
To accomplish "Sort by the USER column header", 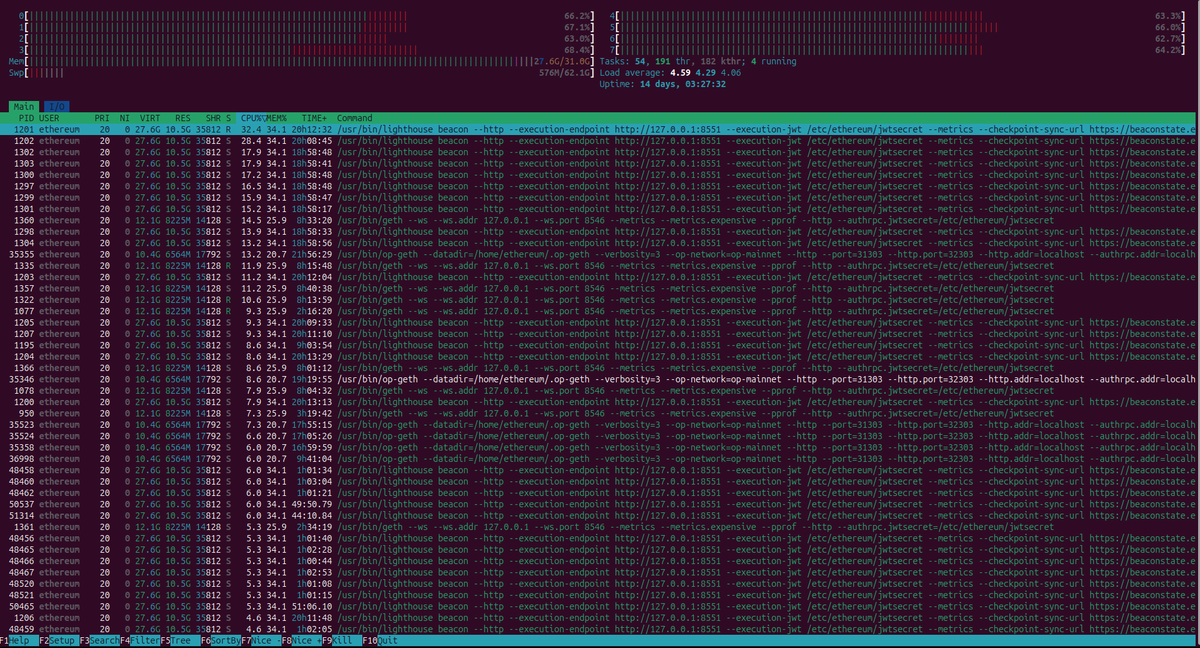I will point(49,118).
